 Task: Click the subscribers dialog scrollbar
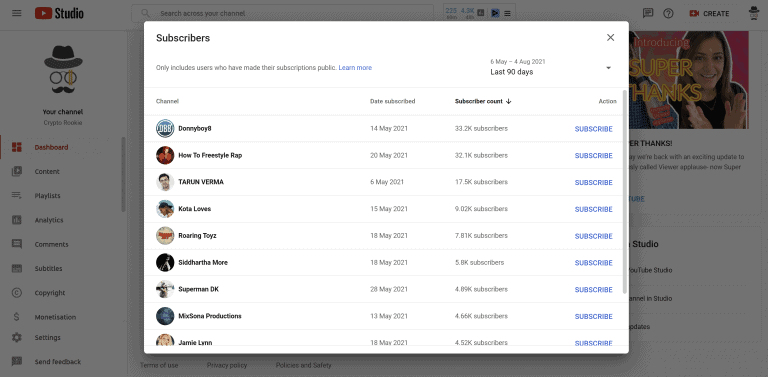point(624,191)
